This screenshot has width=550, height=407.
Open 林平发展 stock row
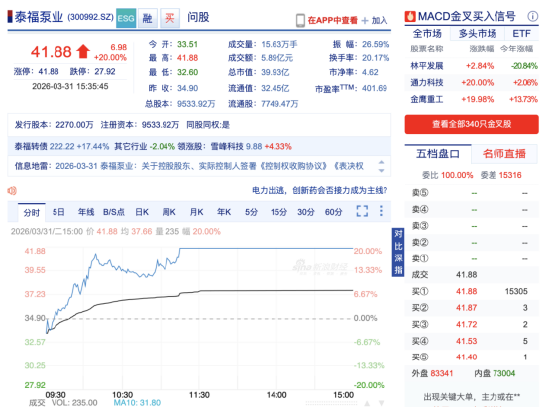coord(471,66)
